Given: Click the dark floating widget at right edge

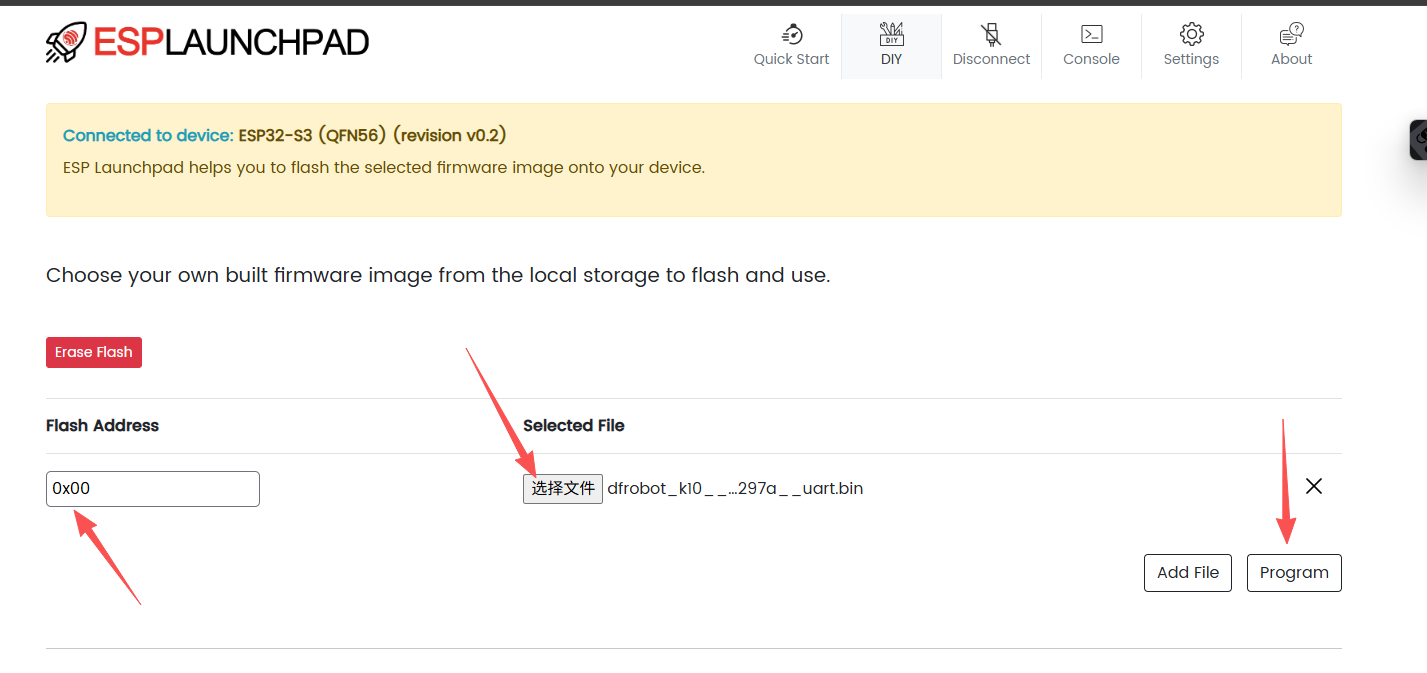Looking at the screenshot, I should tap(1418, 140).
